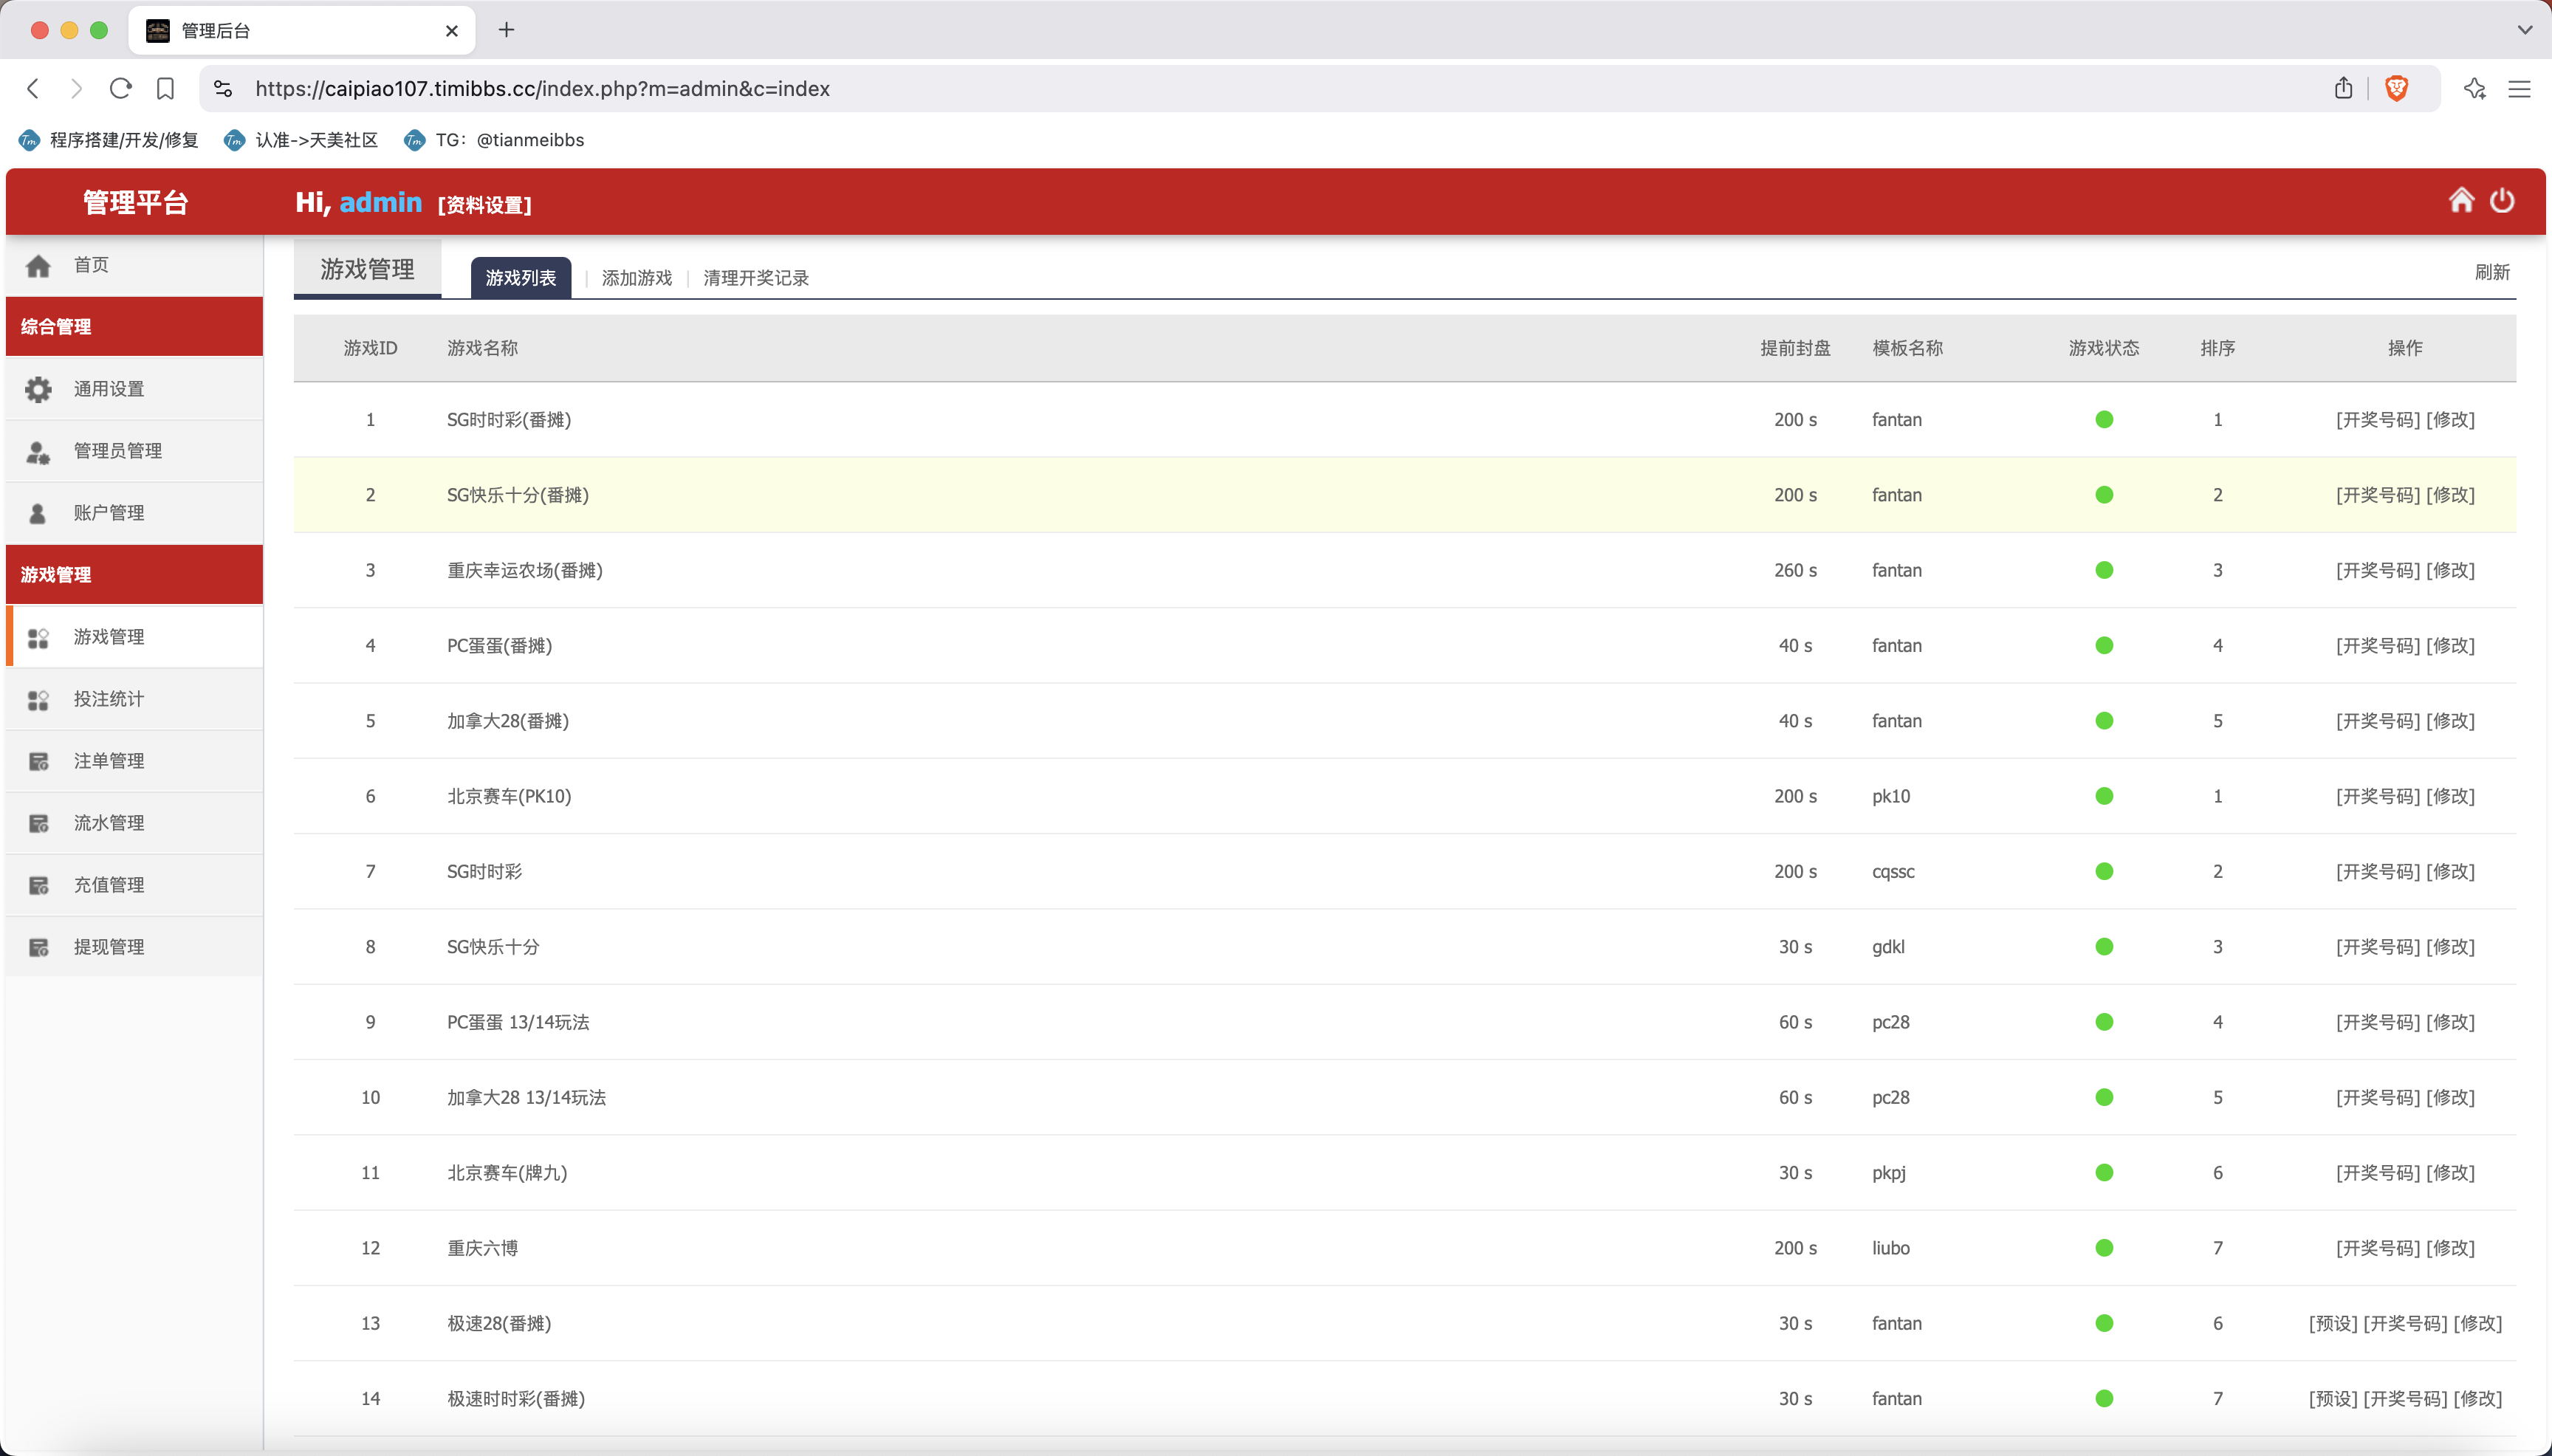Toggle status dot for SG时时彩(番摊)

click(2104, 420)
